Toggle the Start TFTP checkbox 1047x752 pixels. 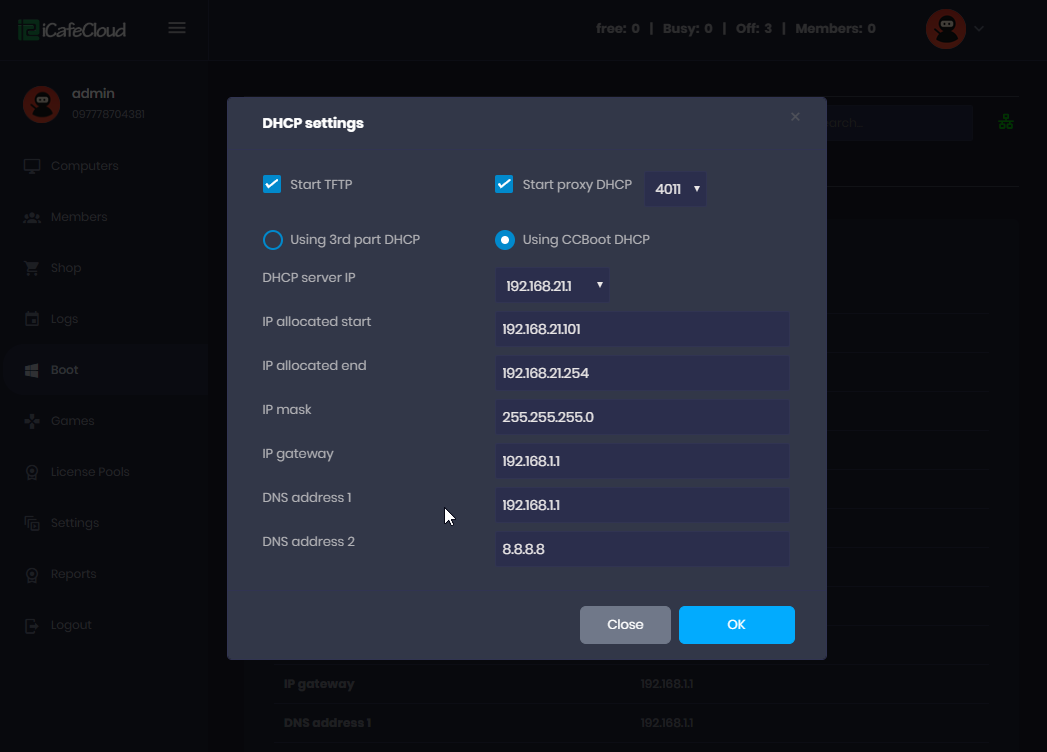[x=271, y=184]
